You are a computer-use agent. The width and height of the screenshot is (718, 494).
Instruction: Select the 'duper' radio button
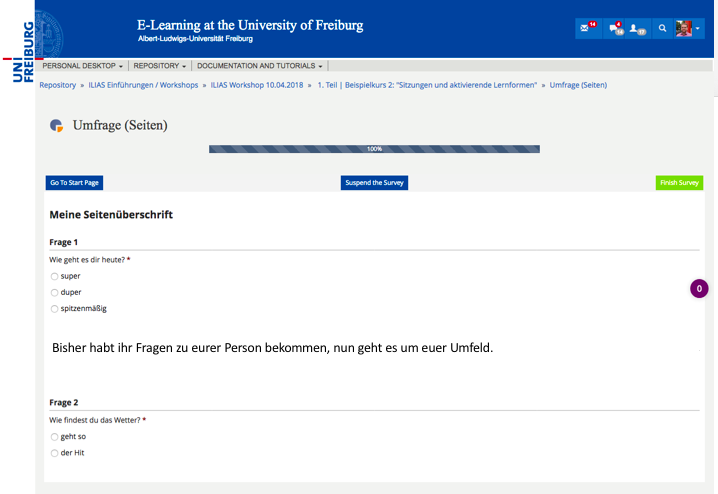(55, 292)
